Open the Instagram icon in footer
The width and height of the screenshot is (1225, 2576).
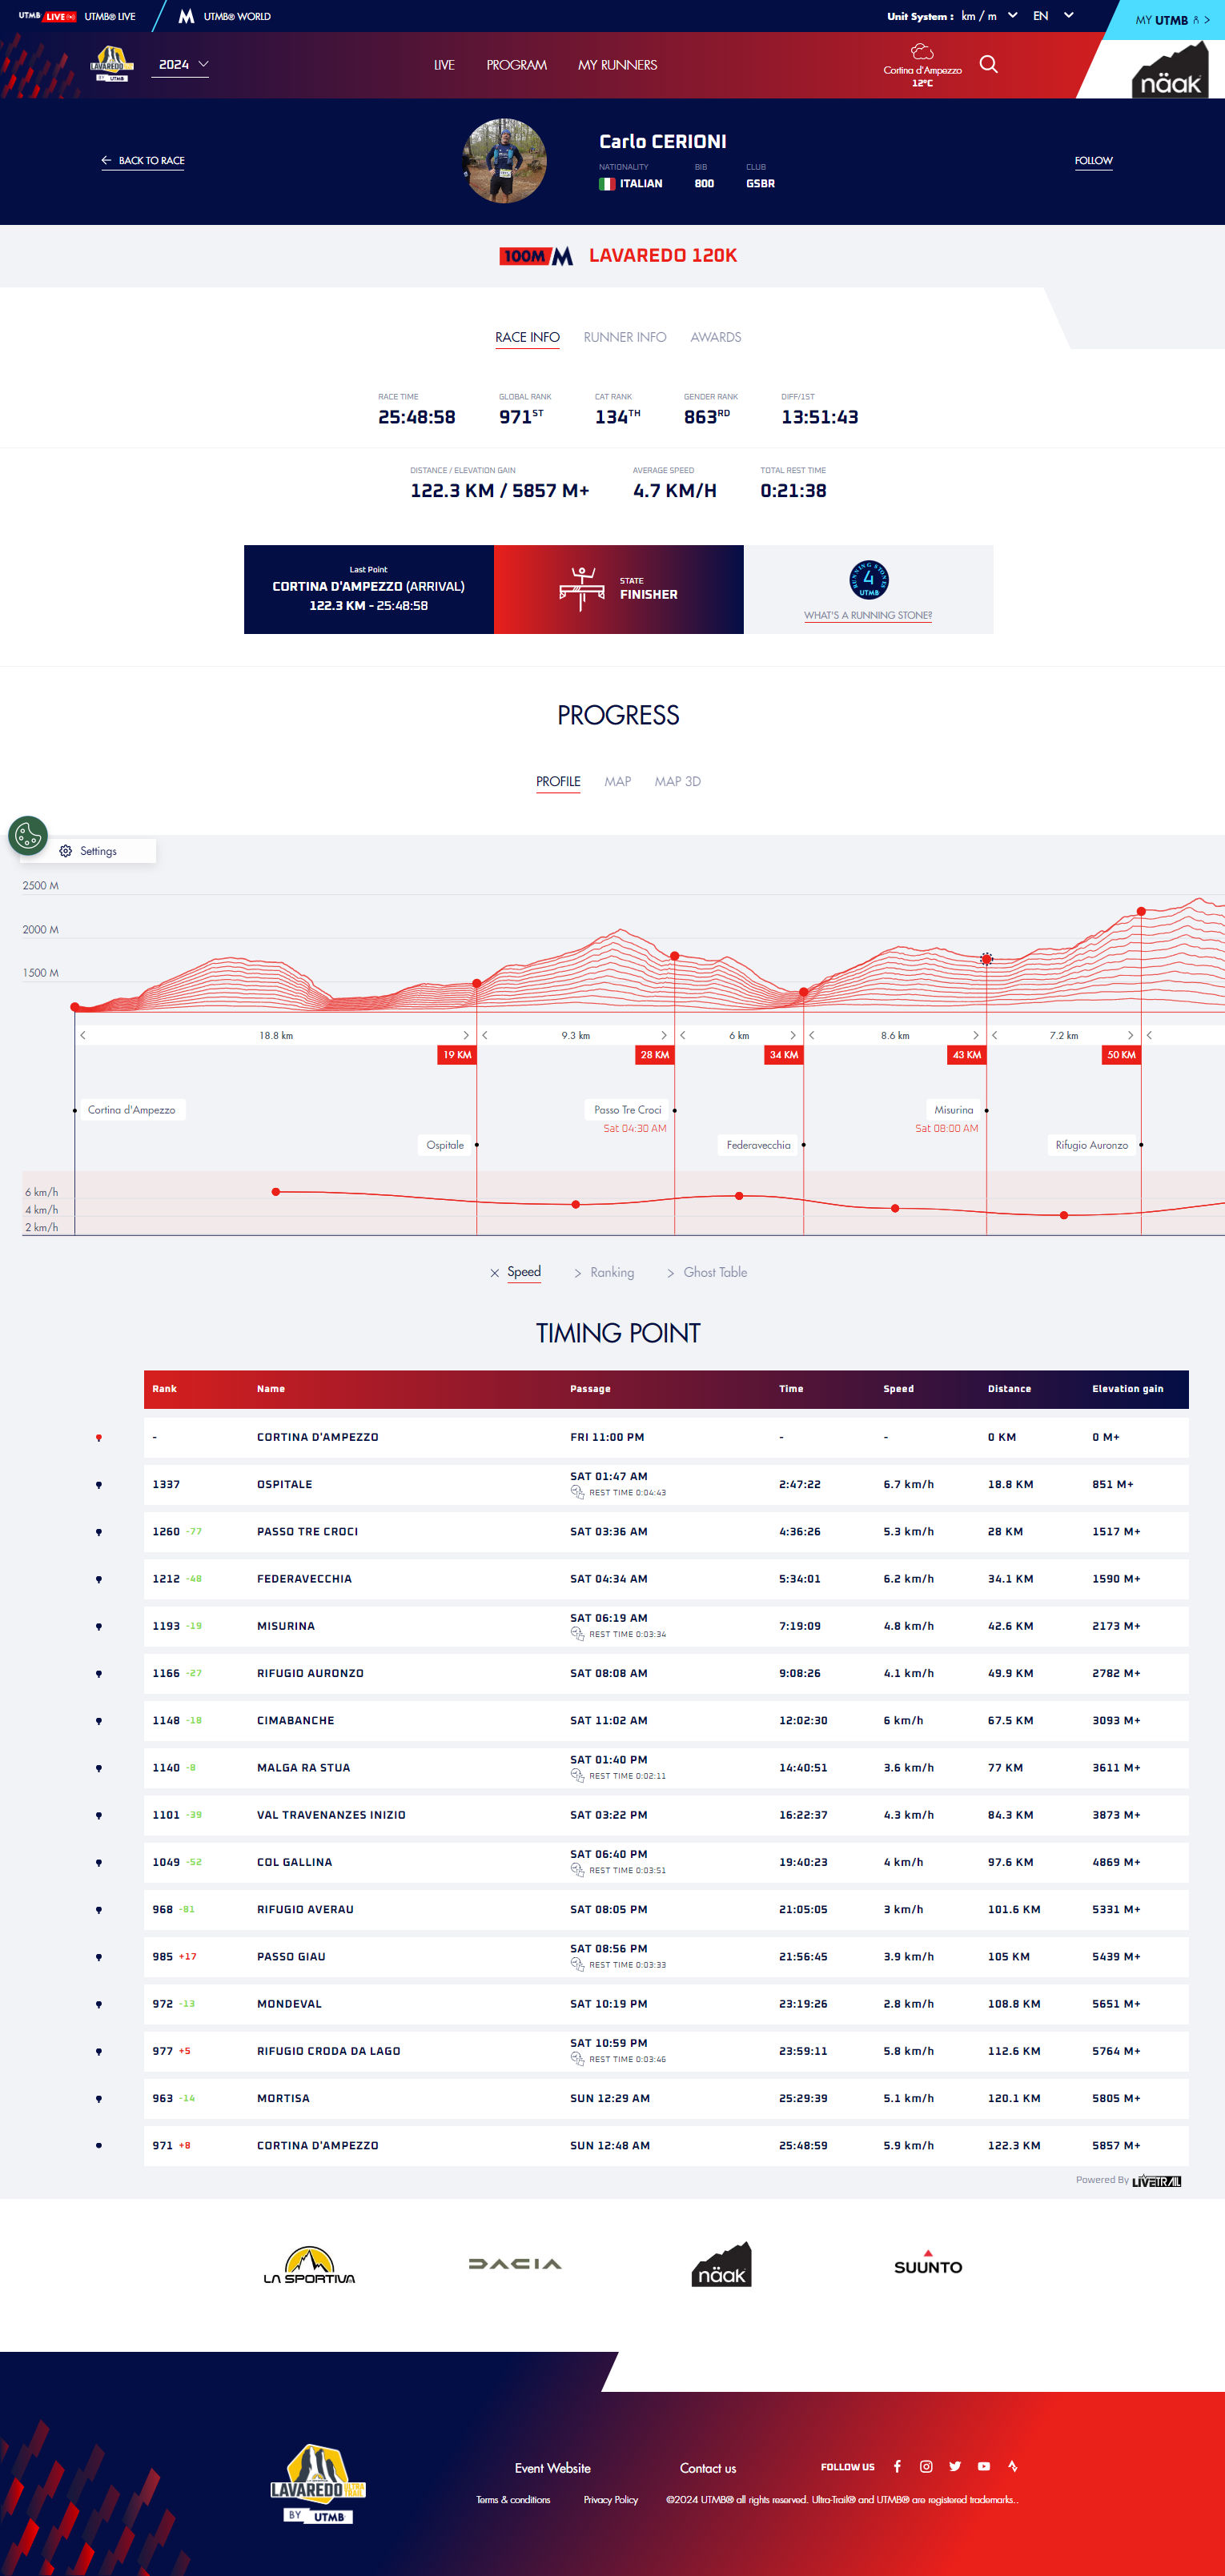pos(926,2466)
